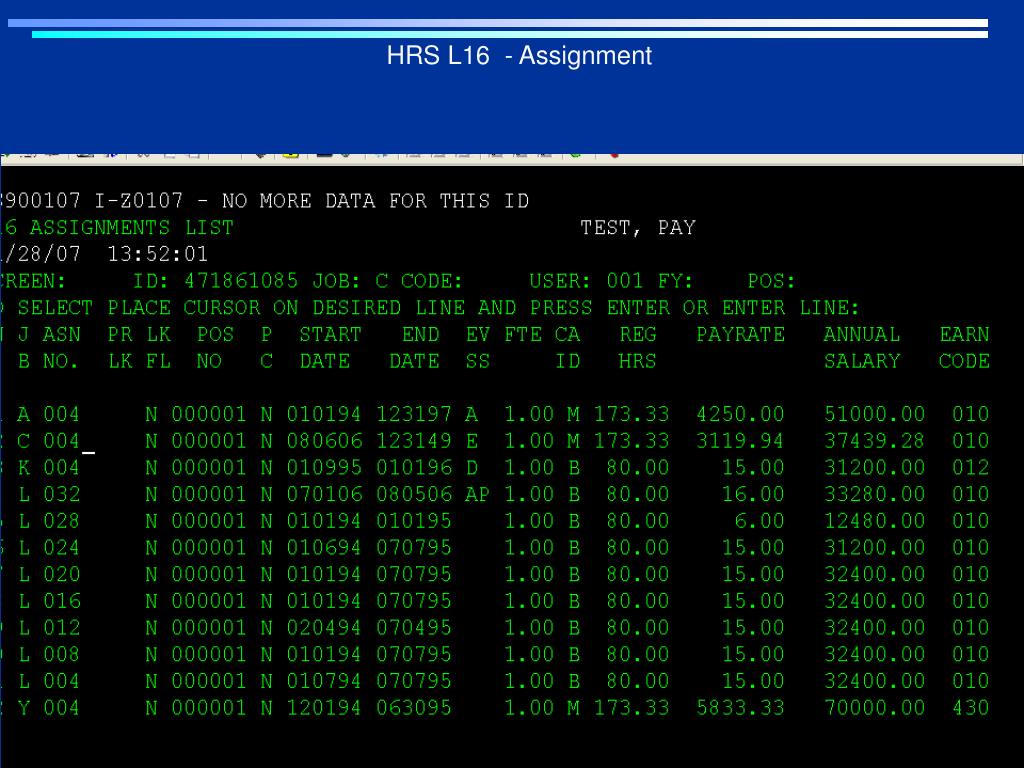Select assignment number 020
The image size is (1024, 768).
[x=61, y=575]
